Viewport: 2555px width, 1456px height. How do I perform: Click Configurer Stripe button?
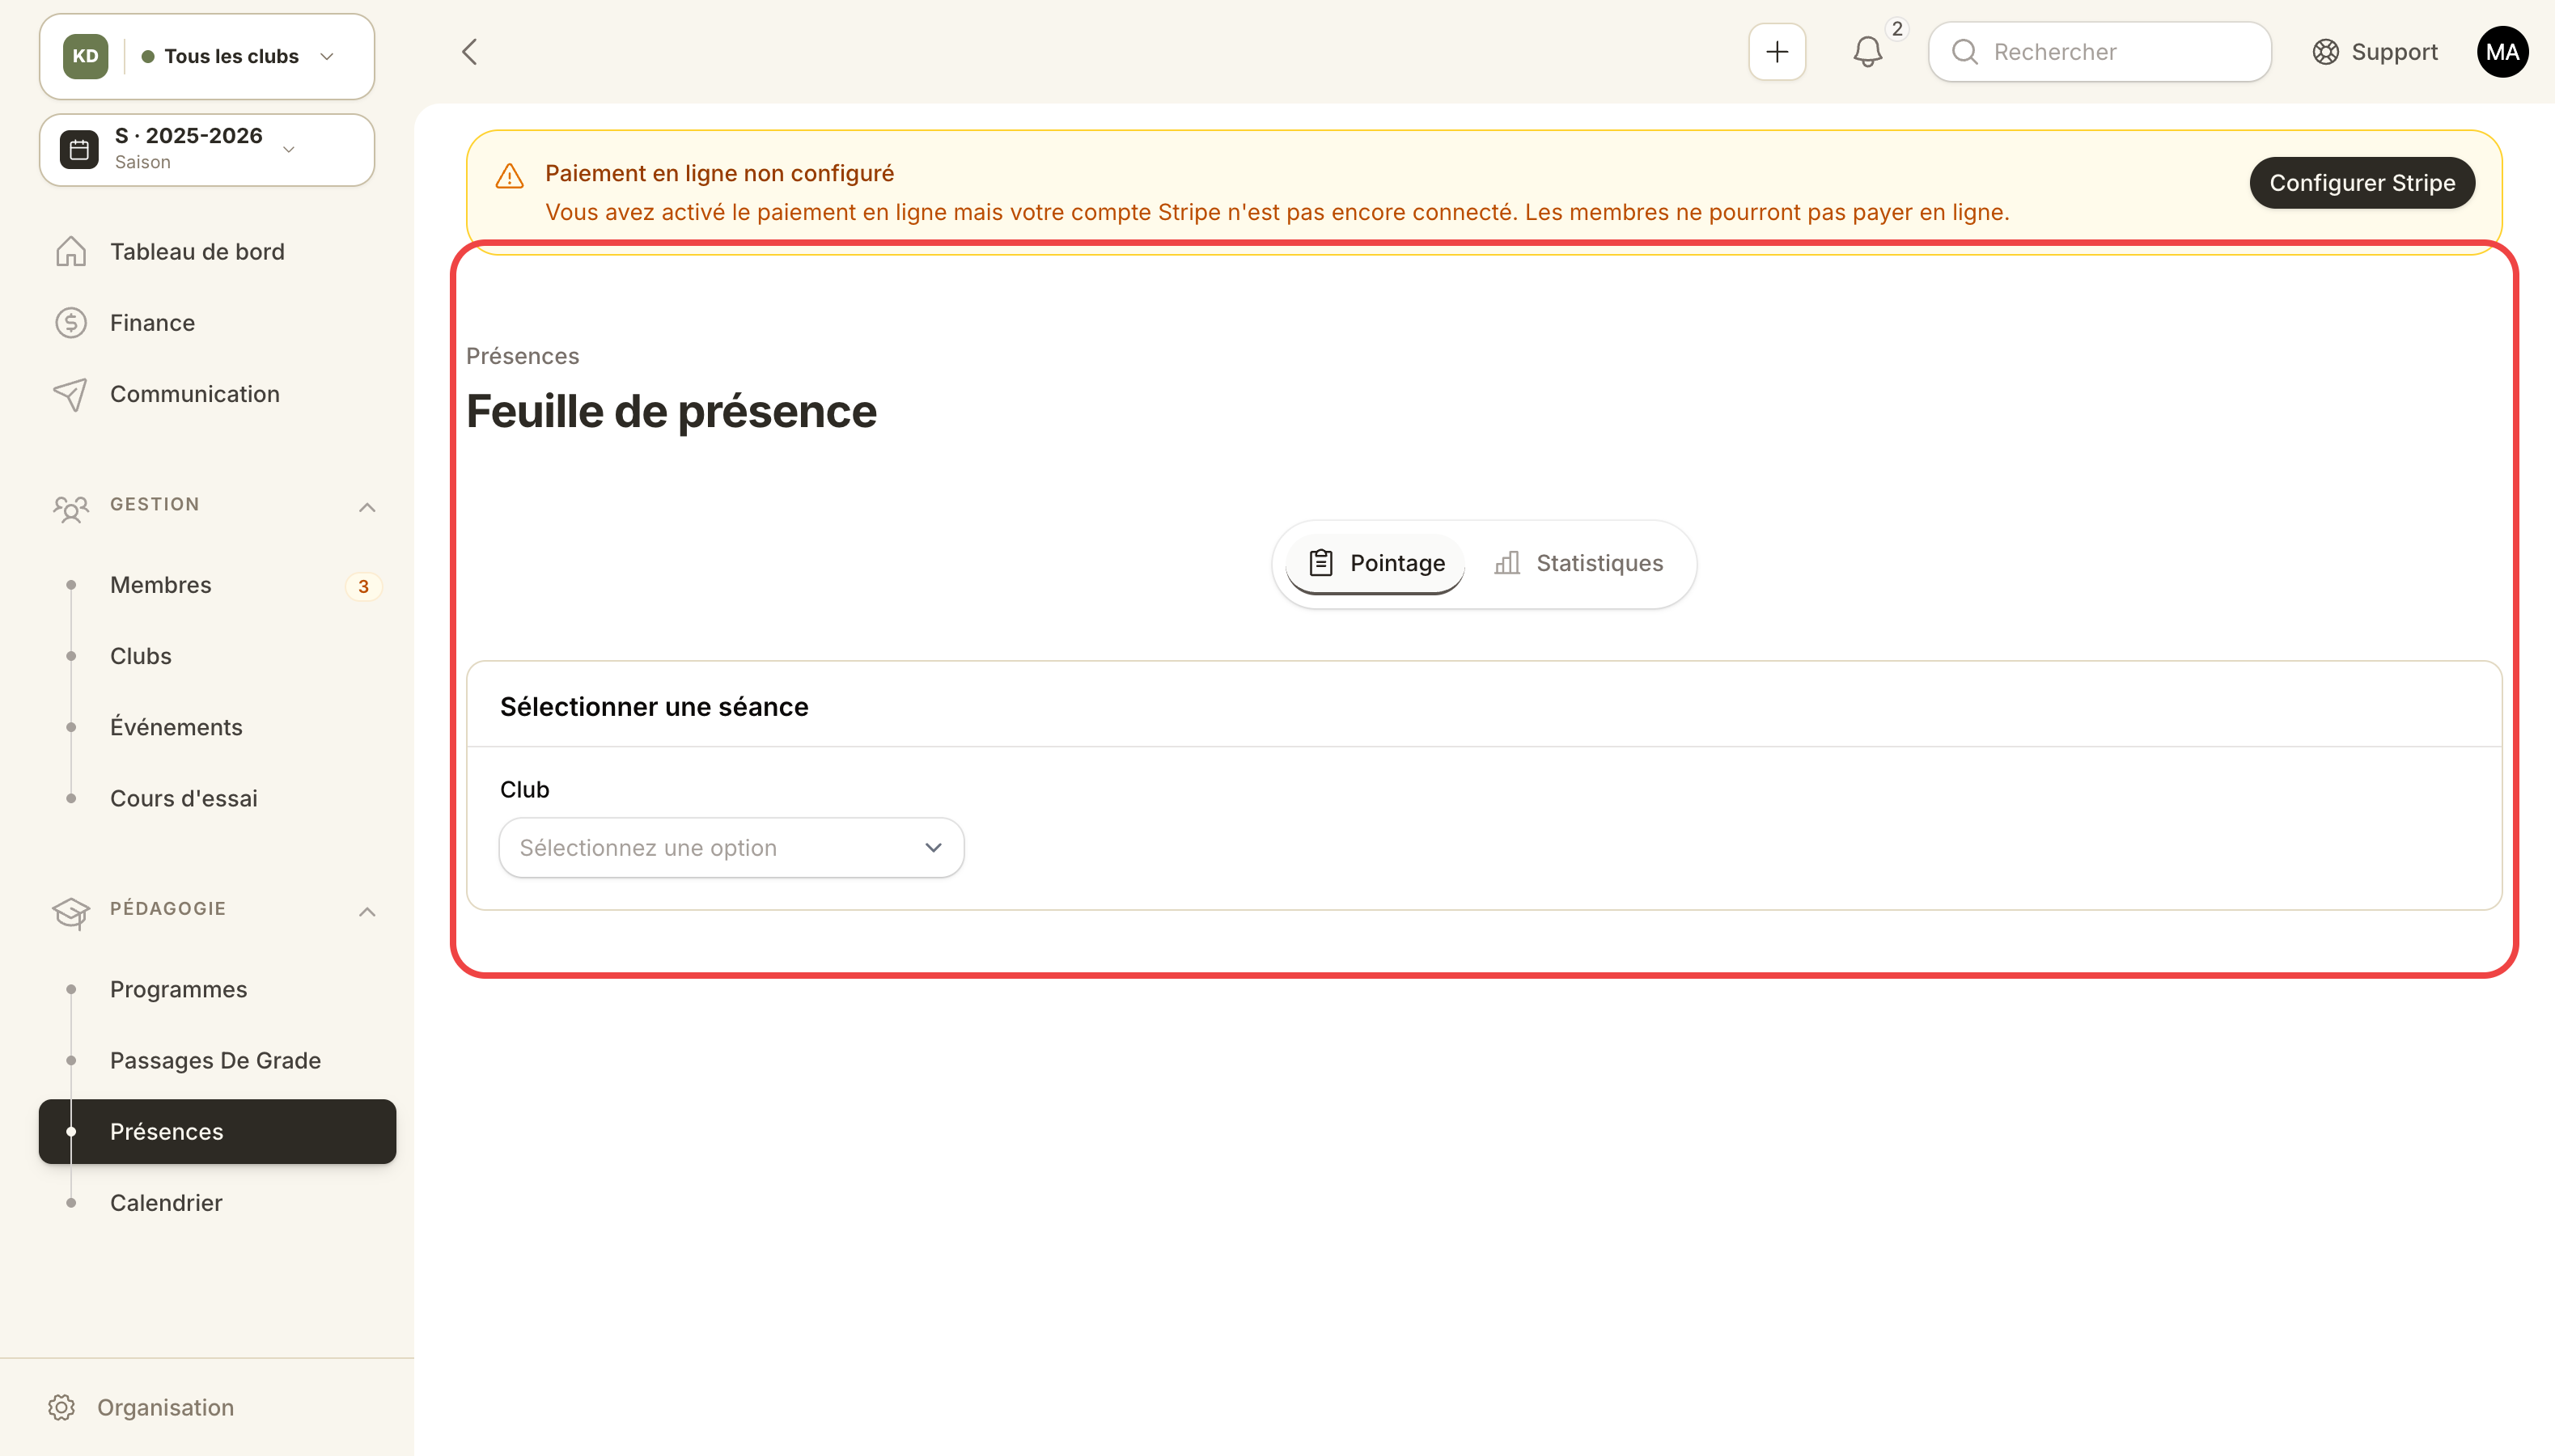[2362, 183]
